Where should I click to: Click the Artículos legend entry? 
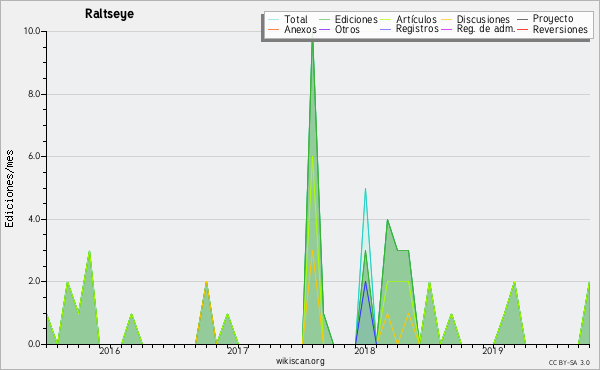tap(408, 20)
